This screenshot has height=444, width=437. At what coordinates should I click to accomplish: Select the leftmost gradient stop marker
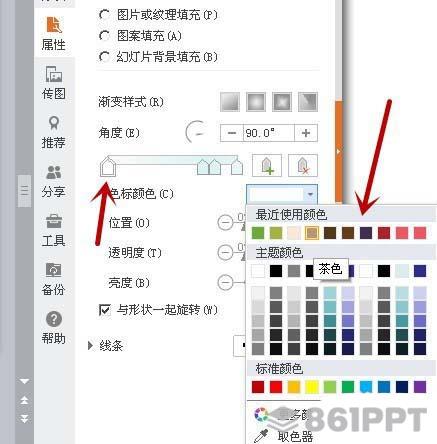[x=108, y=167]
